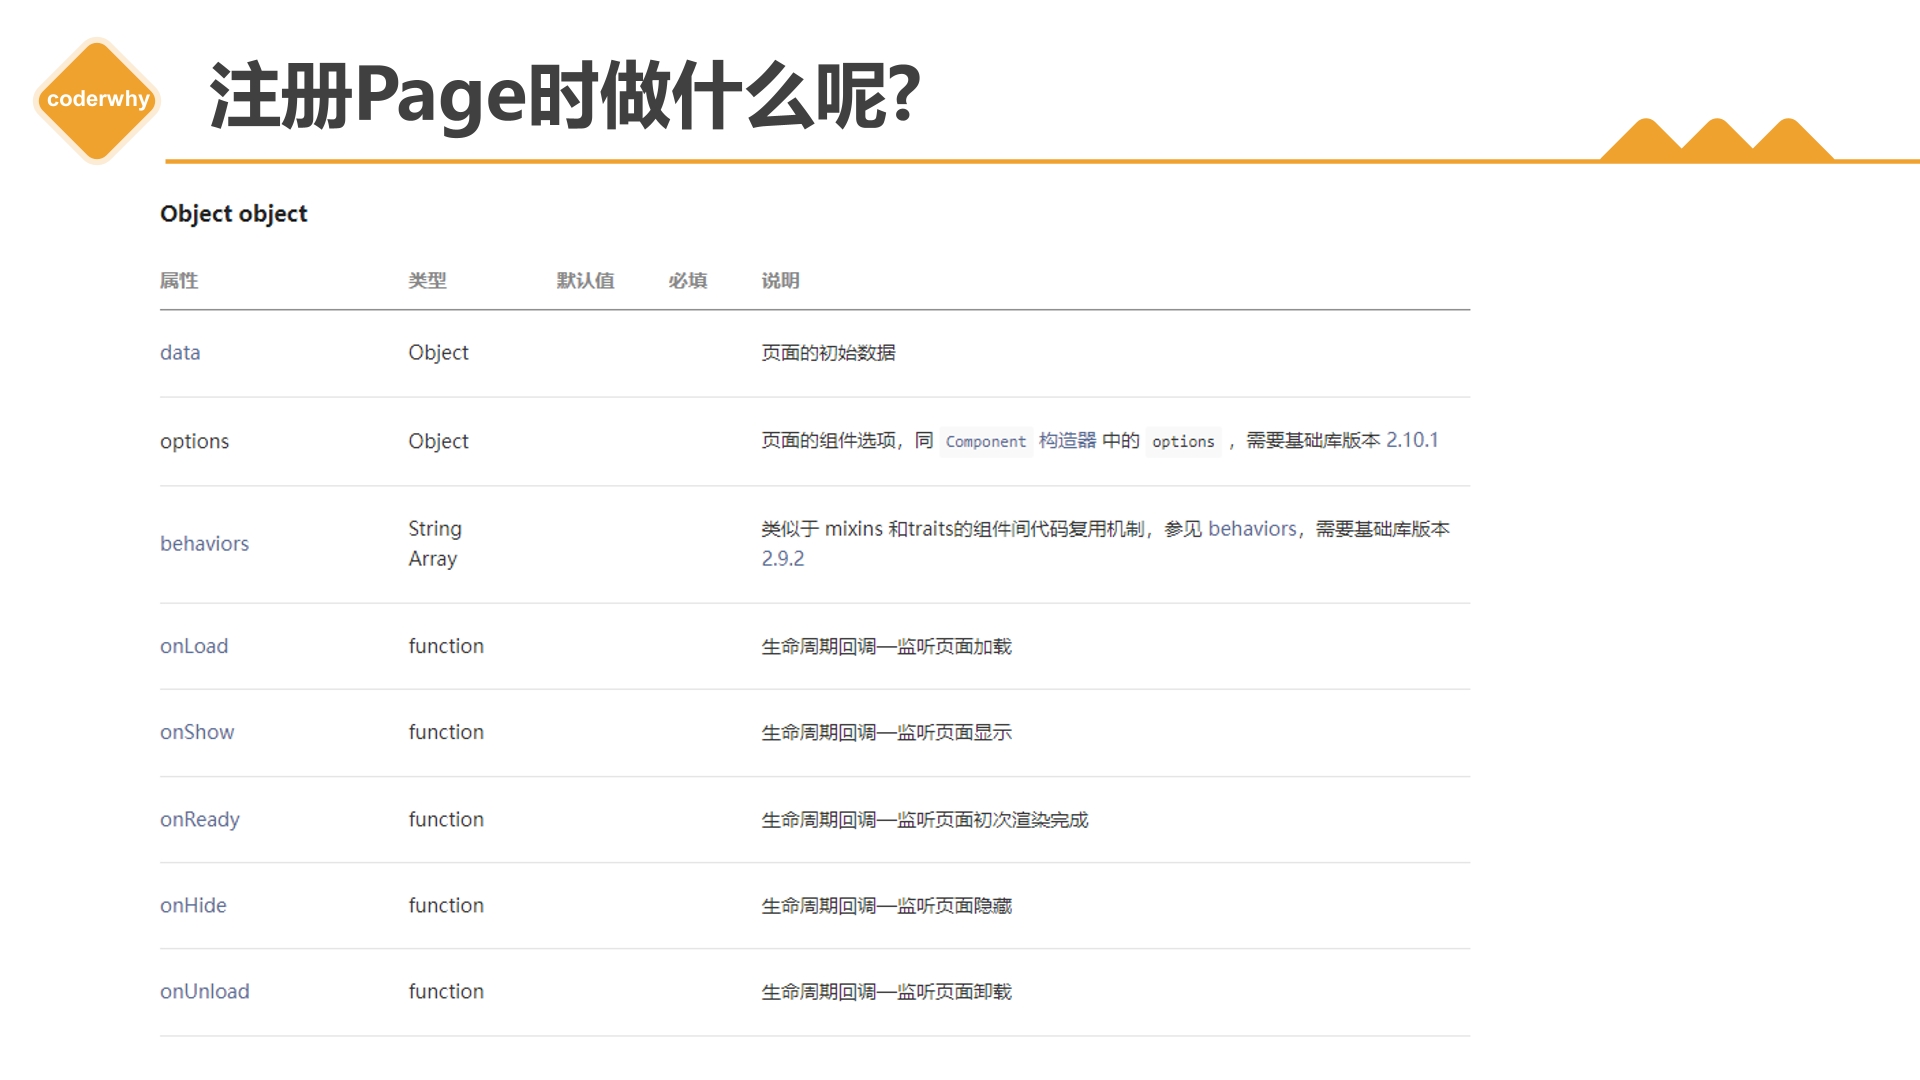The width and height of the screenshot is (1920, 1080).
Task: Open the onUnload property link
Action: pos(205,991)
